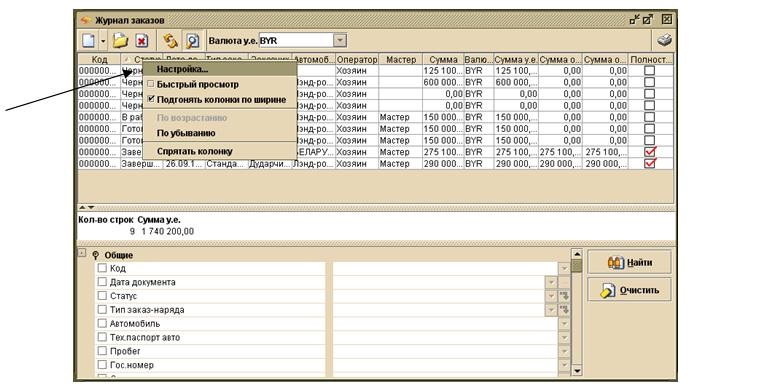Open dropdown for Код filter value
This screenshot has width=774, height=390.
pos(564,268)
